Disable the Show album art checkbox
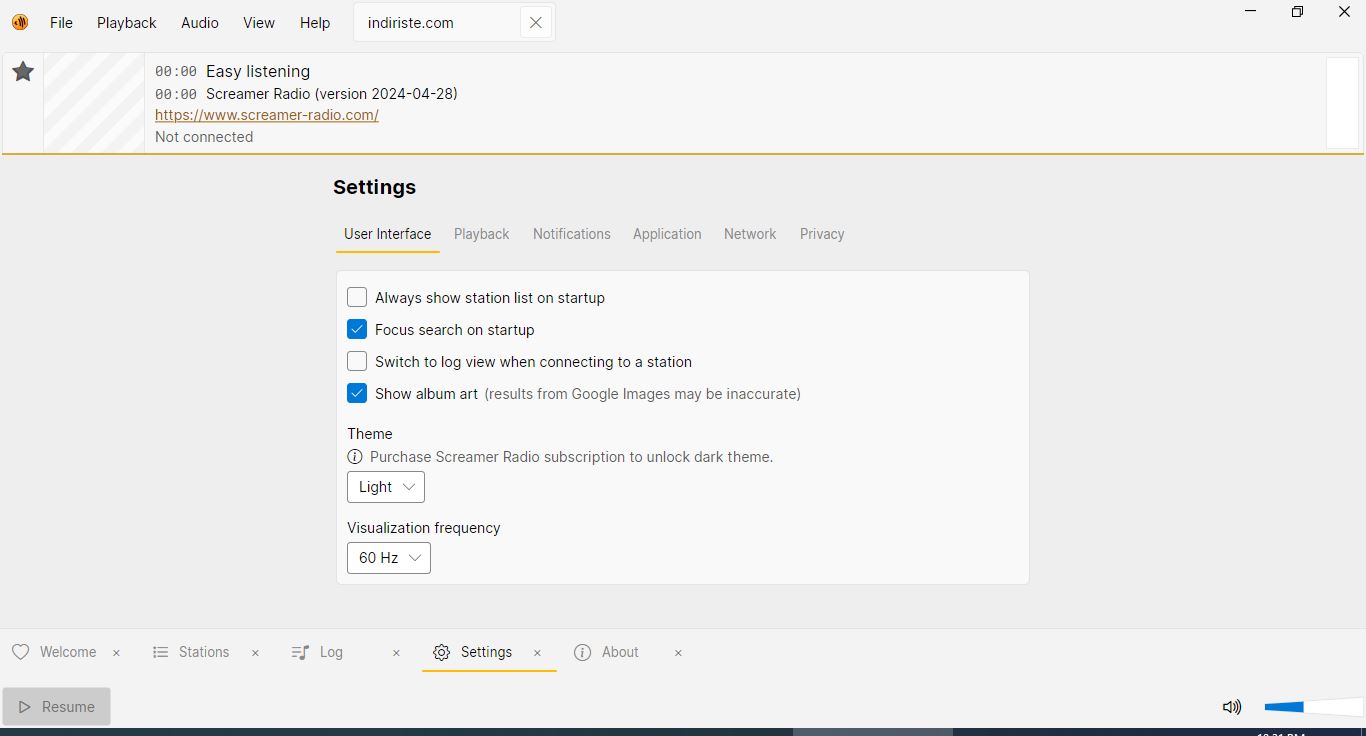The image size is (1366, 736). [x=357, y=393]
